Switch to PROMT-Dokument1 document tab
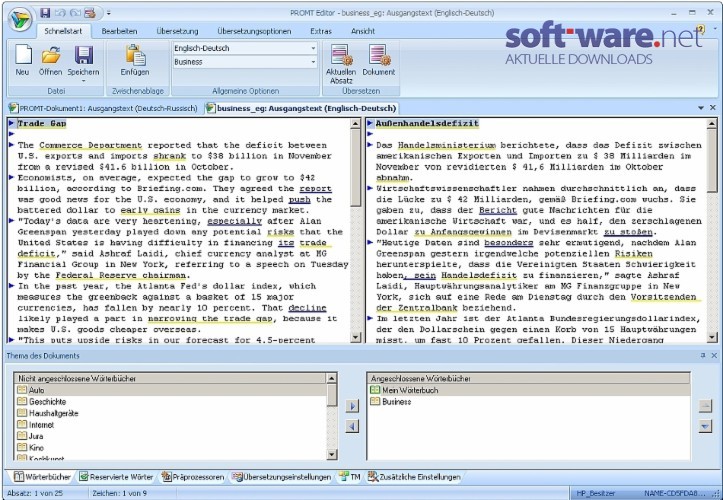The width and height of the screenshot is (723, 500). coord(103,108)
